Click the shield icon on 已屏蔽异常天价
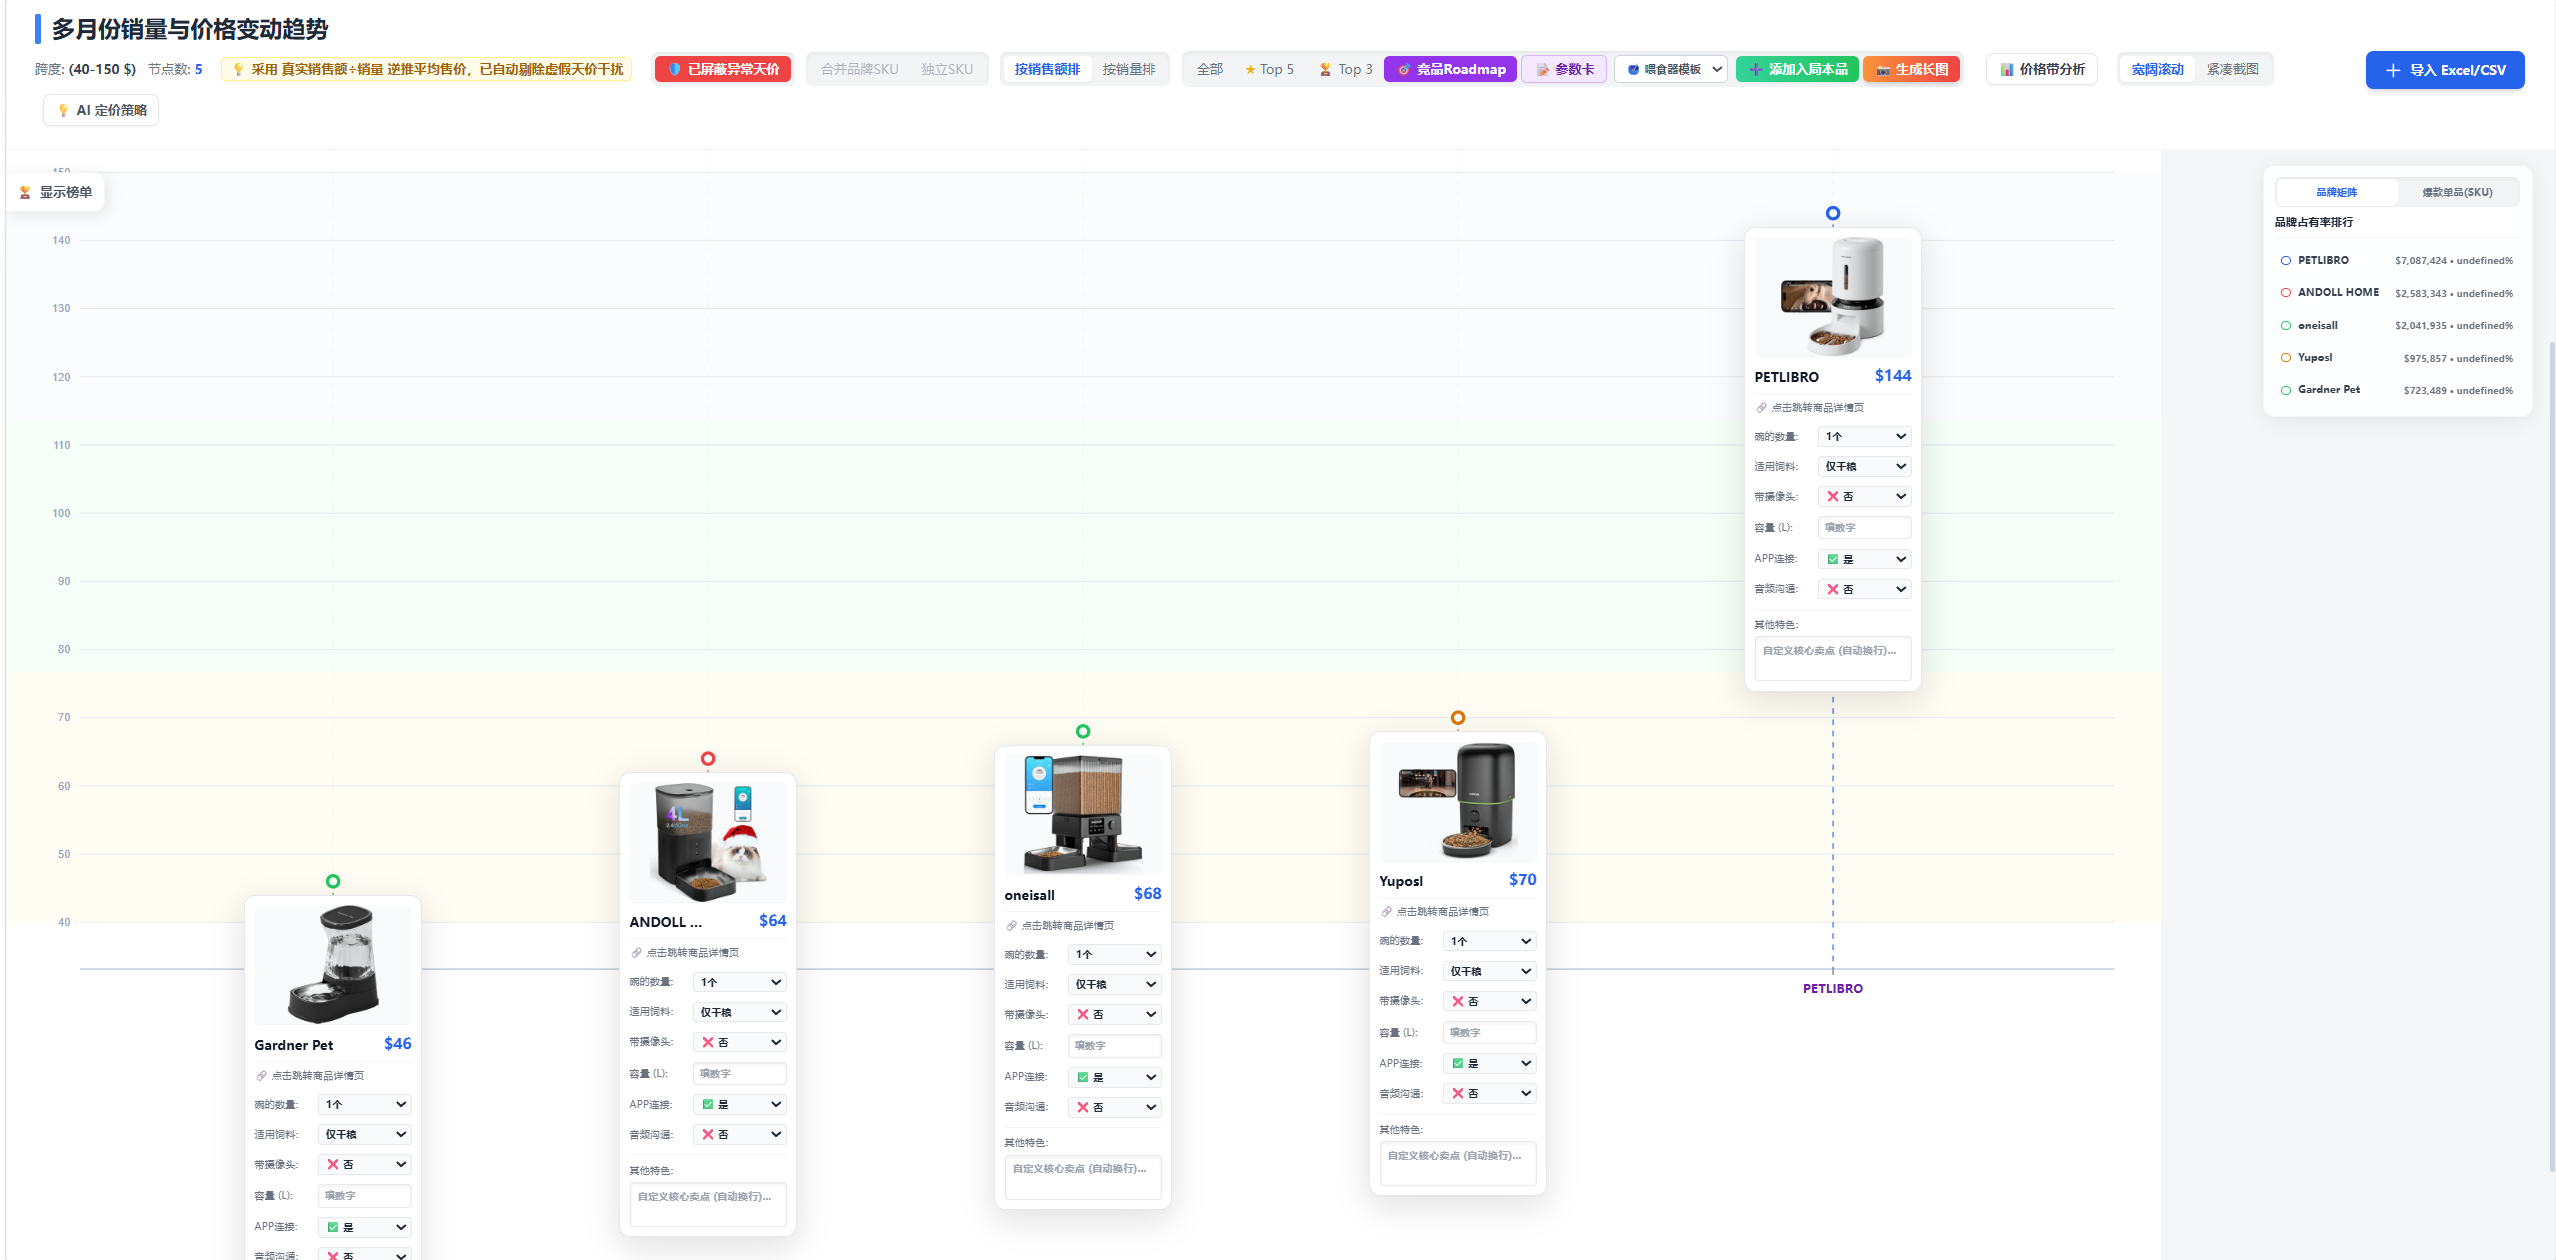 point(674,69)
